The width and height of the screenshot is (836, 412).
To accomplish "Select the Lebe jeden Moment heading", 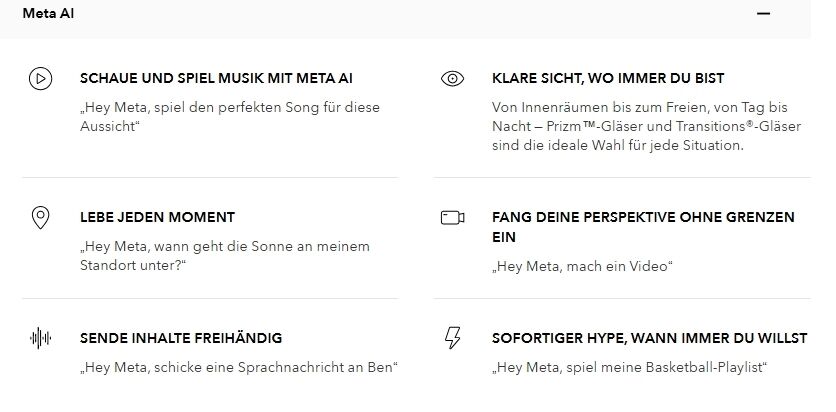I will click(x=157, y=217).
